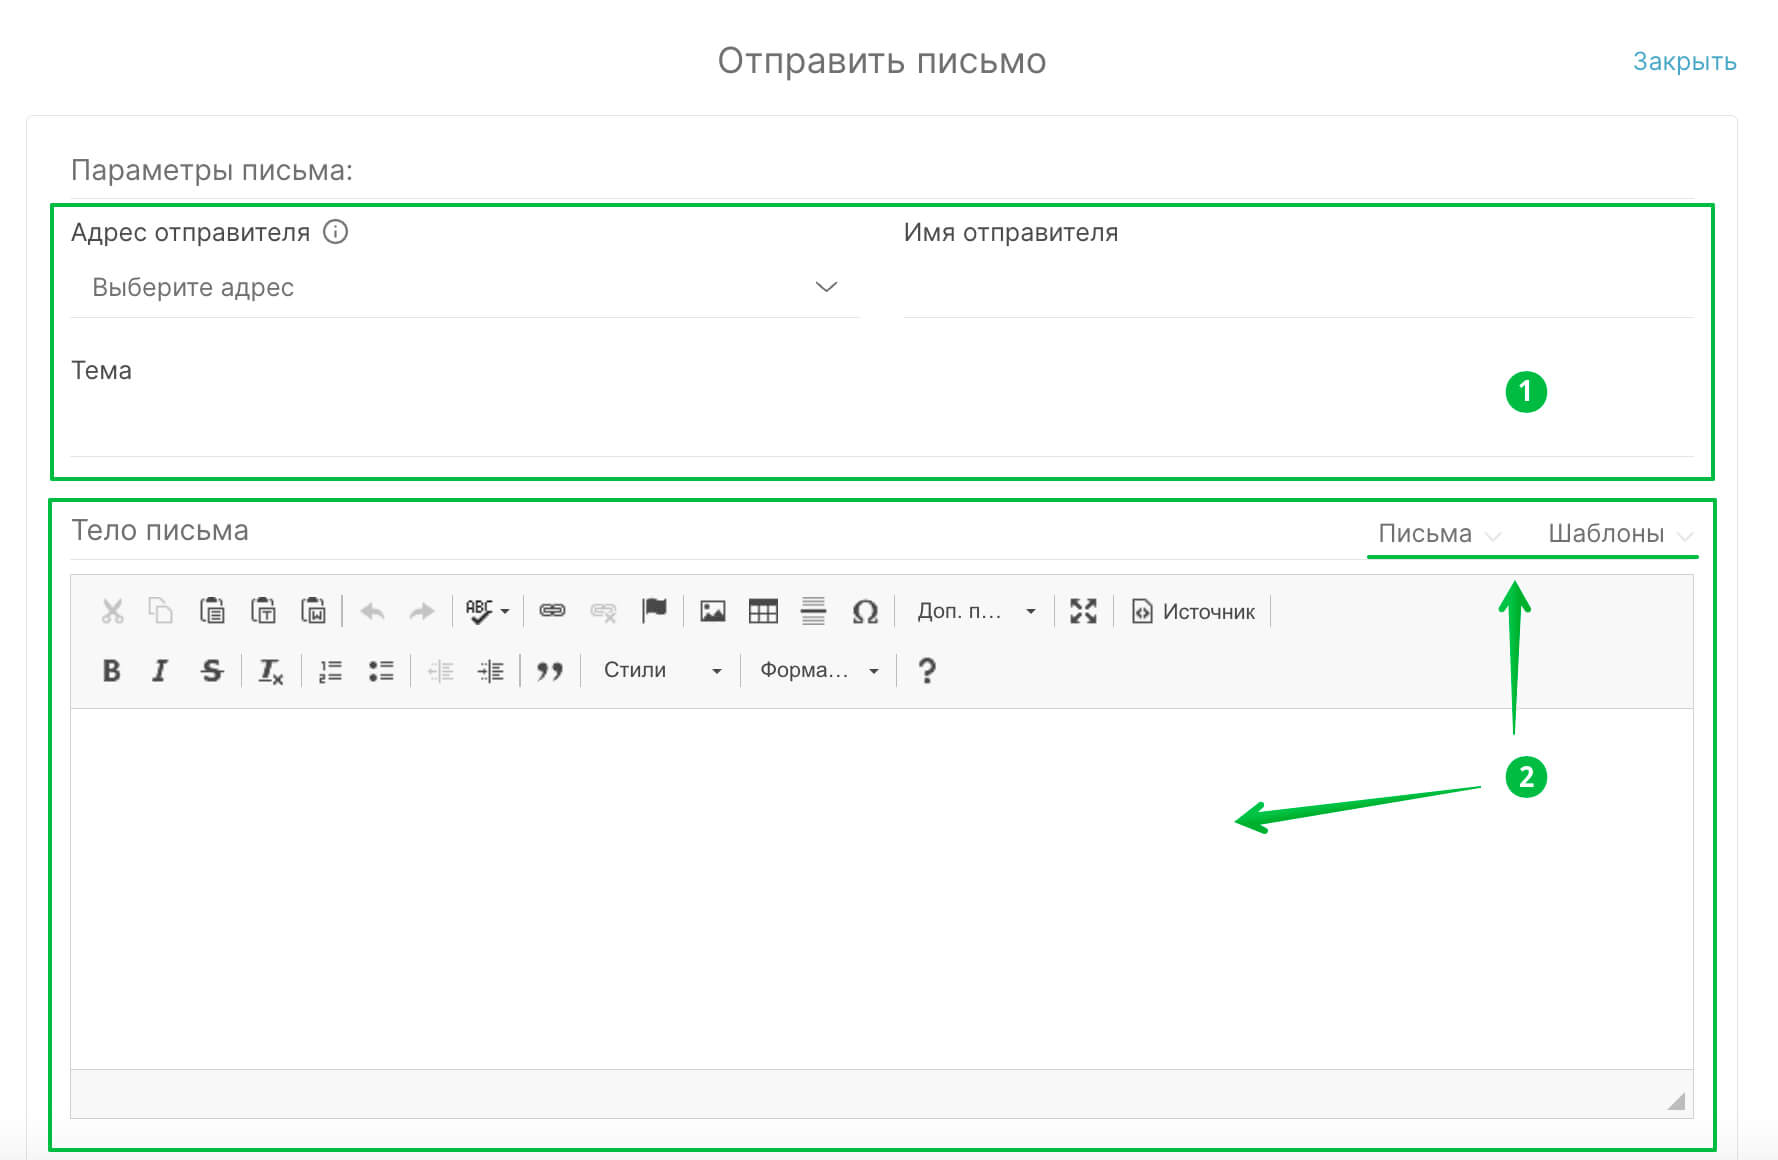This screenshot has width=1778, height=1160.
Task: Click the Increase indent icon
Action: click(491, 671)
